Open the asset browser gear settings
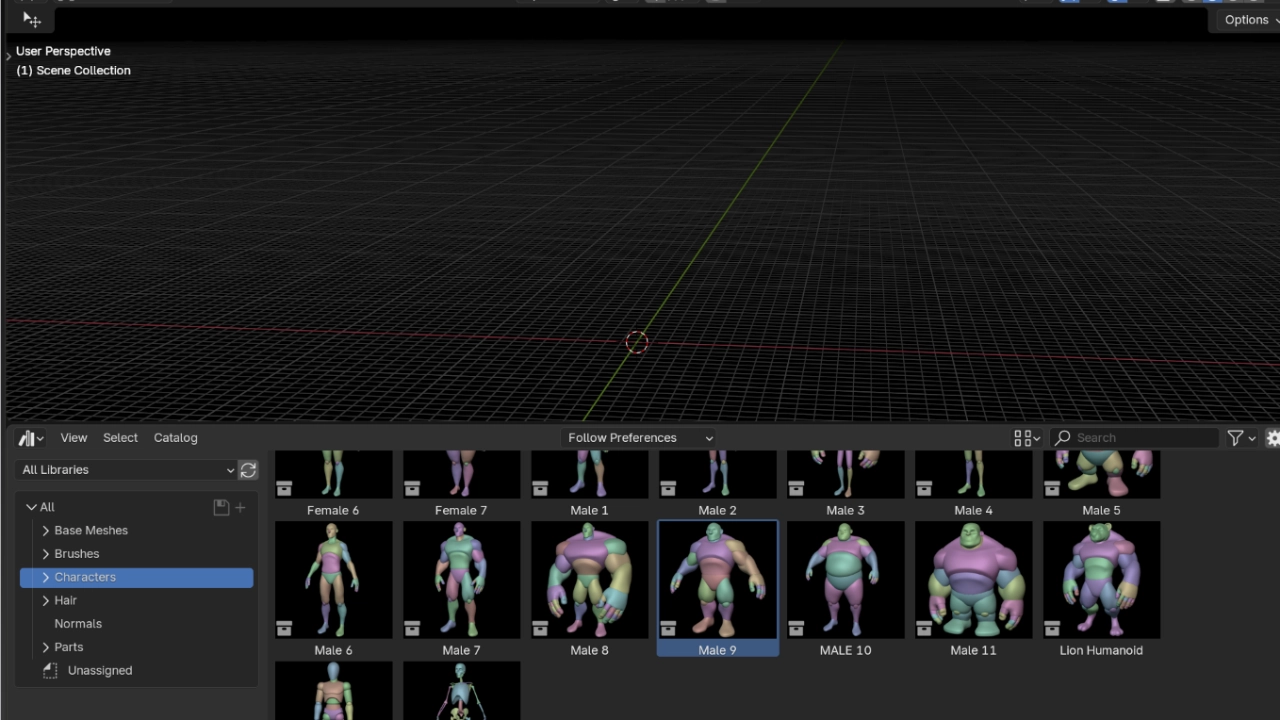The image size is (1280, 720). [1273, 438]
